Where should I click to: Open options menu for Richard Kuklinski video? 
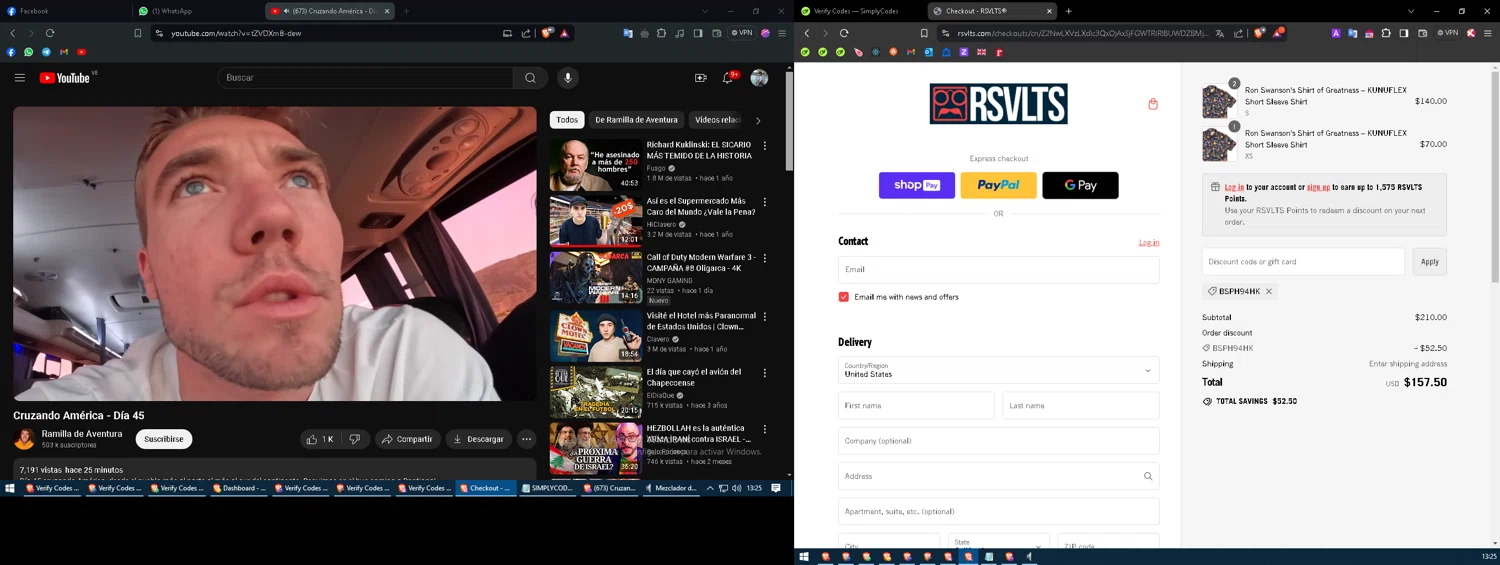(765, 146)
